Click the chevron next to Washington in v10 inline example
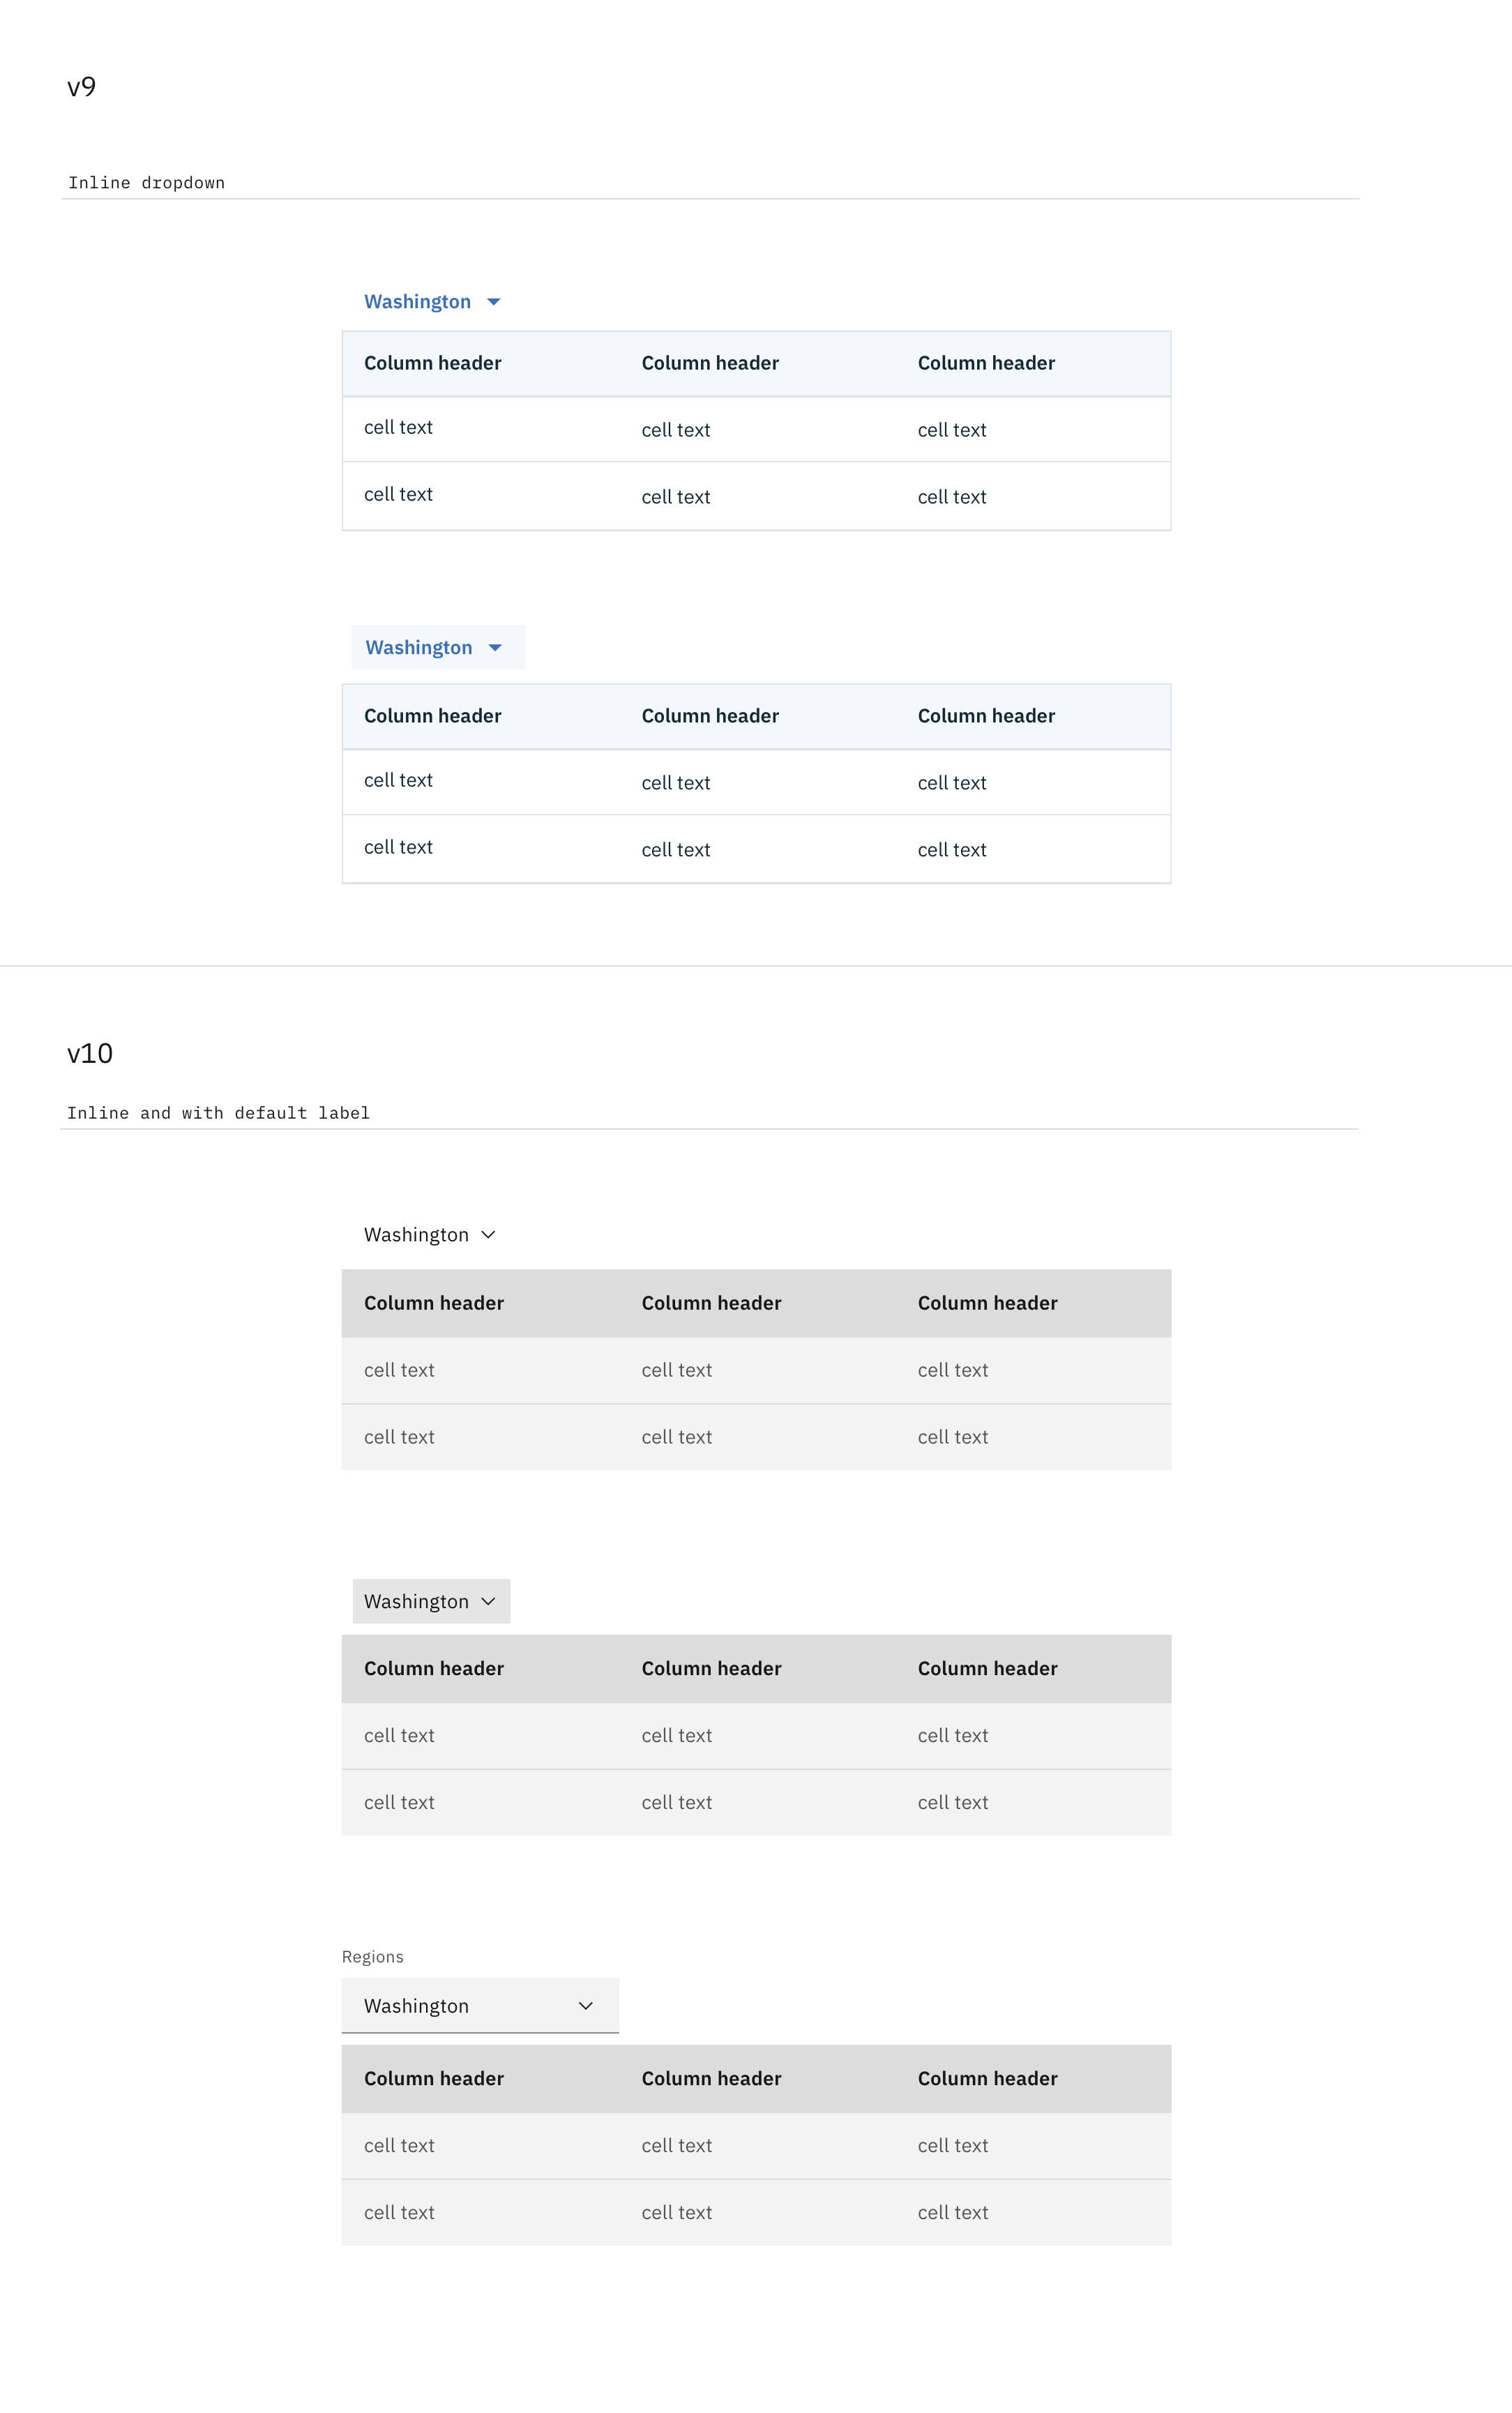1512x2413 pixels. pyautogui.click(x=489, y=1234)
